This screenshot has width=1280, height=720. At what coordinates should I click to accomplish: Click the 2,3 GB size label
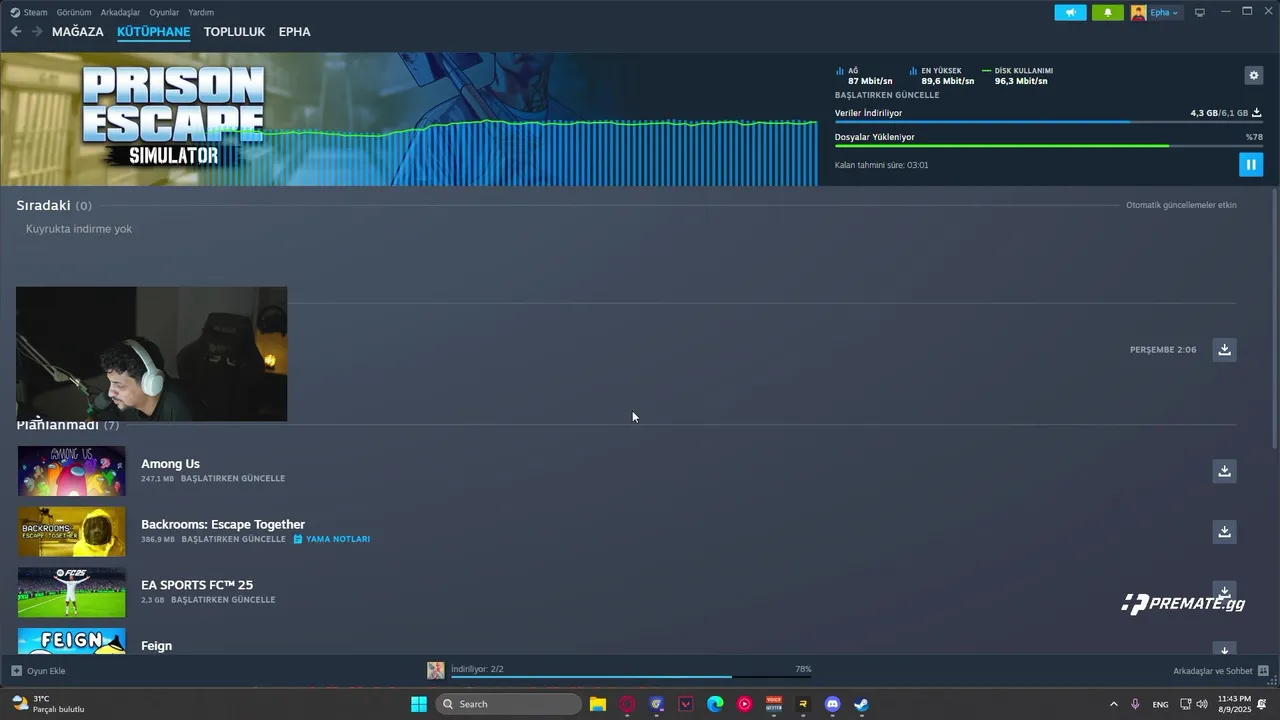(x=153, y=600)
